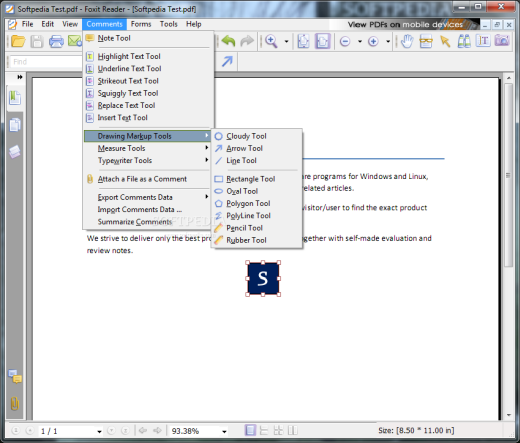This screenshot has width=520, height=443.
Task: Select PolyLine Tool from submenu
Action: (x=257, y=216)
